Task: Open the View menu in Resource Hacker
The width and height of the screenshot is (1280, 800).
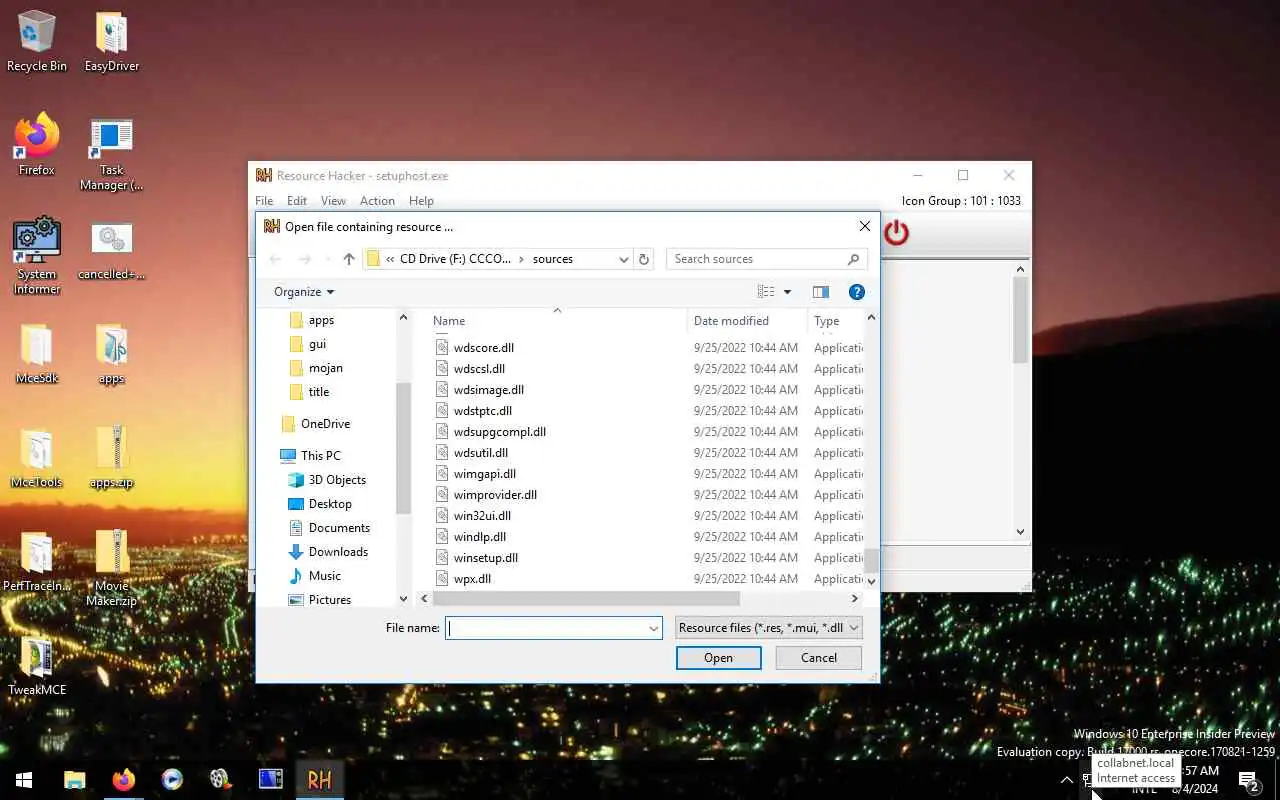Action: (333, 201)
